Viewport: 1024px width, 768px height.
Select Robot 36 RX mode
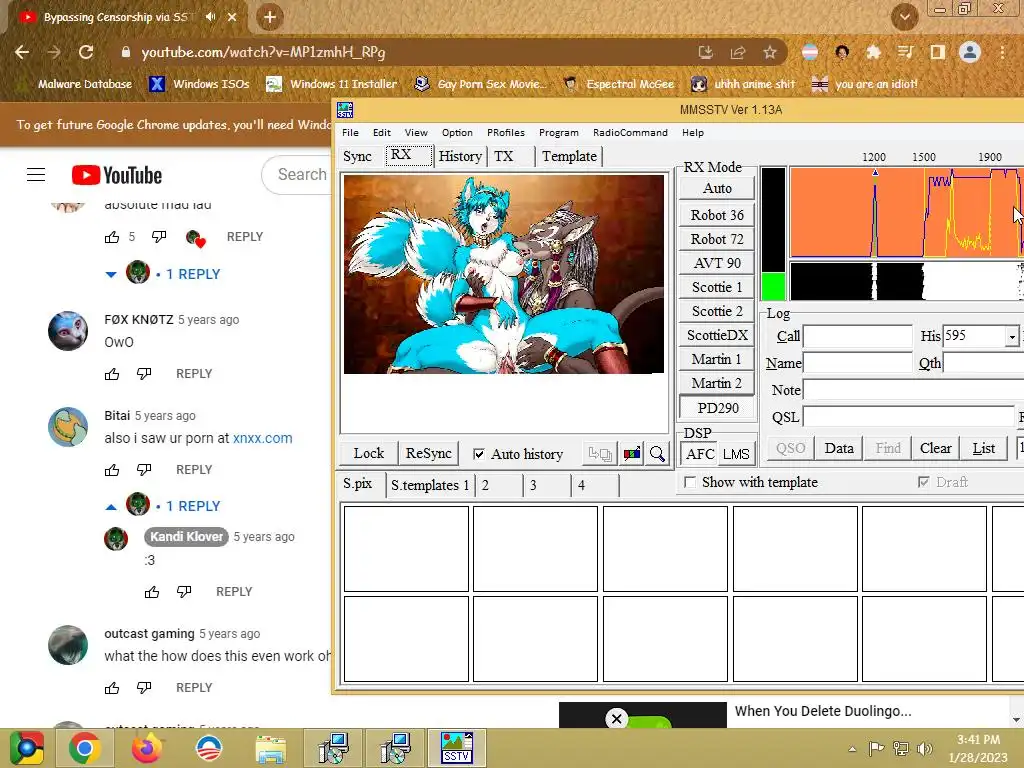click(717, 215)
